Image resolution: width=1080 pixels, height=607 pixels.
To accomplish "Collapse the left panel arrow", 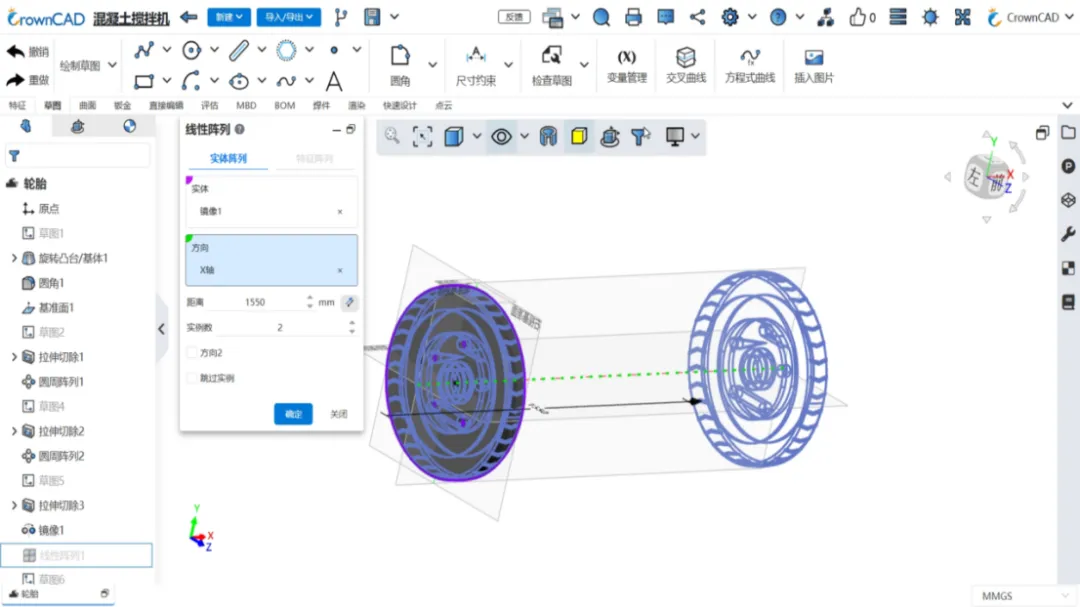I will [x=161, y=329].
